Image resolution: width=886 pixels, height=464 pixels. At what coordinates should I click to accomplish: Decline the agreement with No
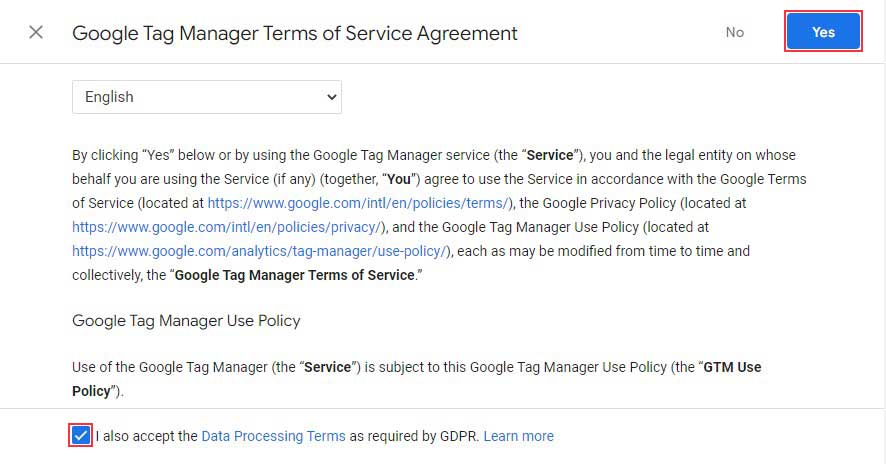(x=735, y=32)
